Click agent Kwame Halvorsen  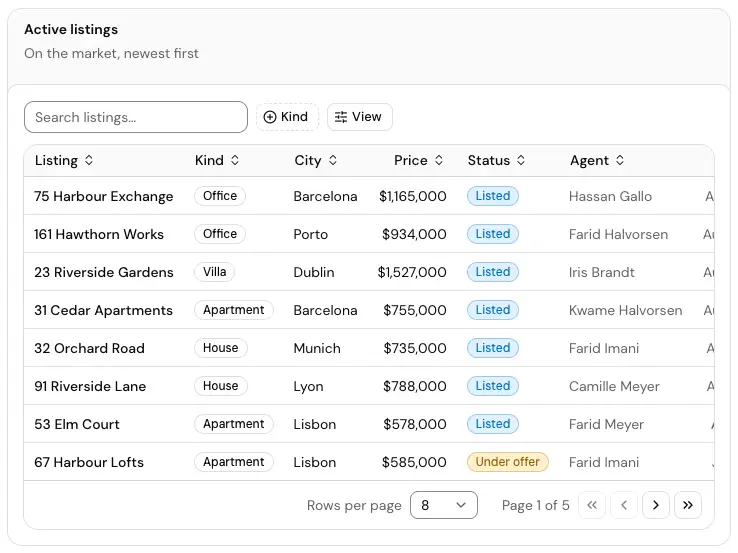coord(626,310)
